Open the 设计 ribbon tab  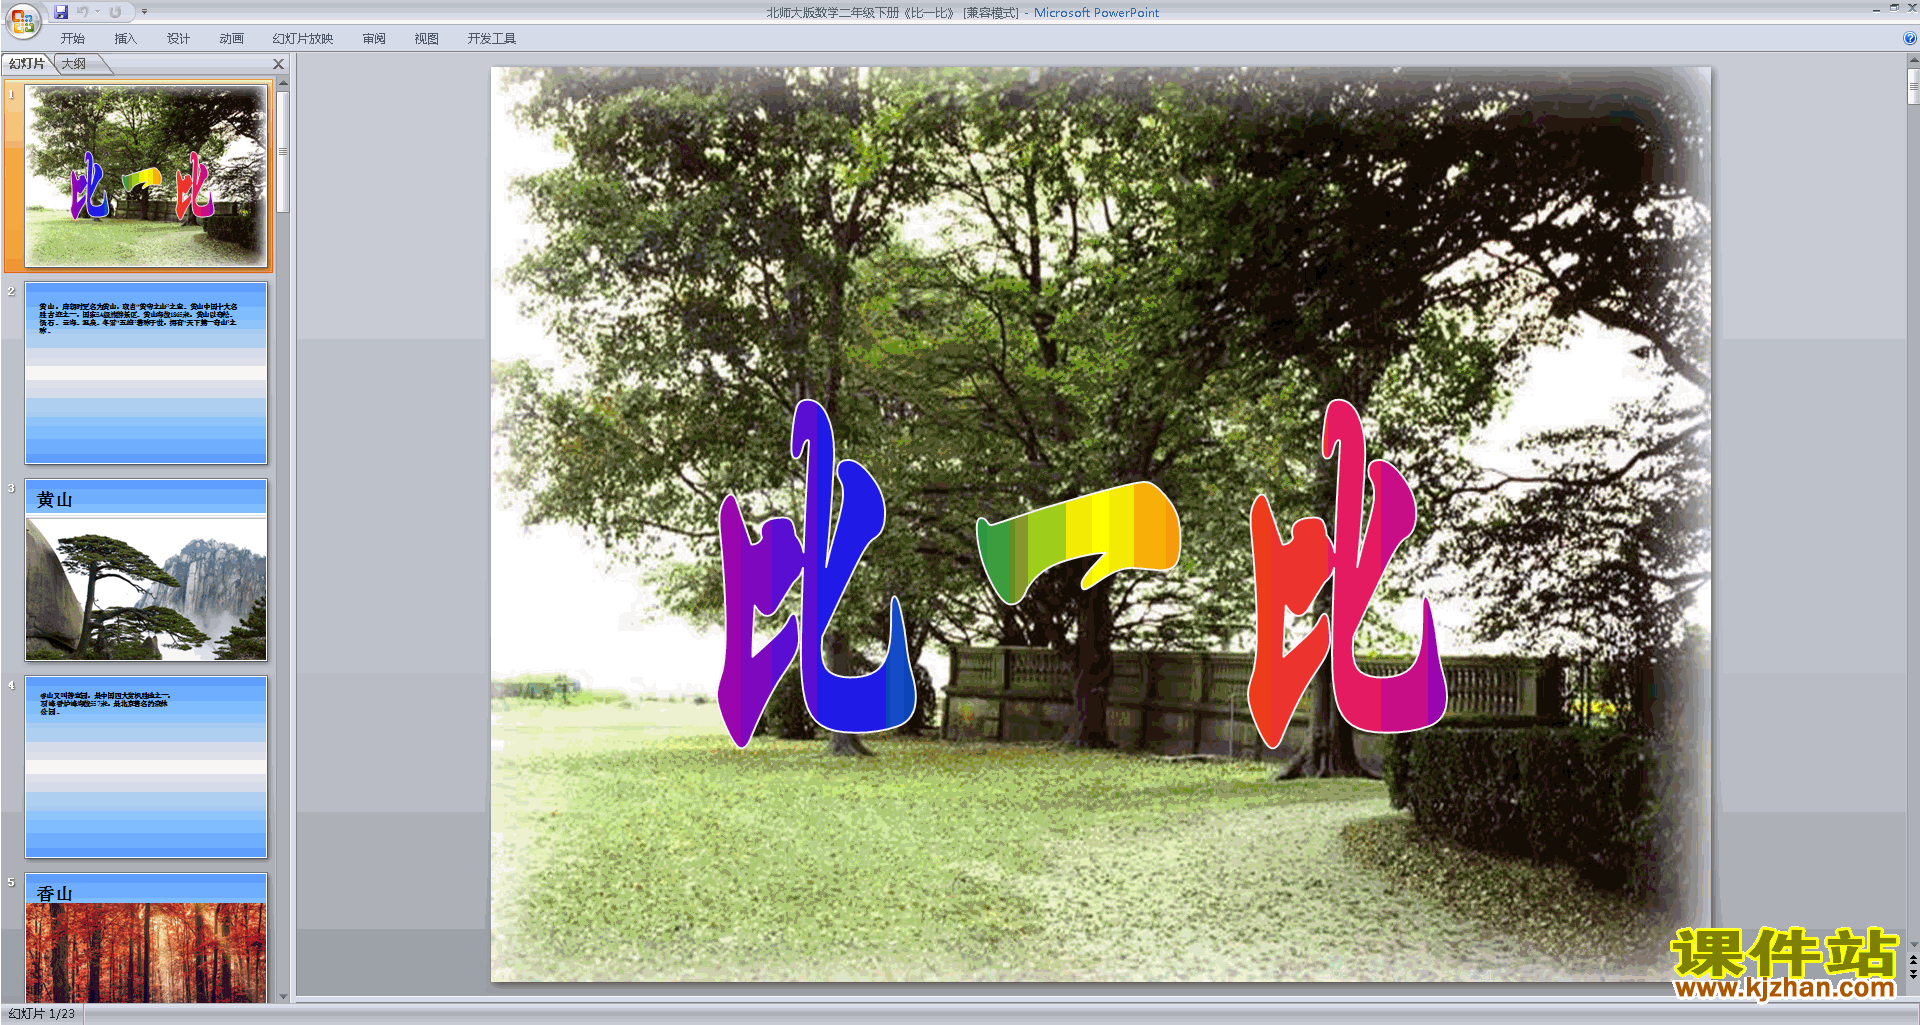click(x=179, y=39)
